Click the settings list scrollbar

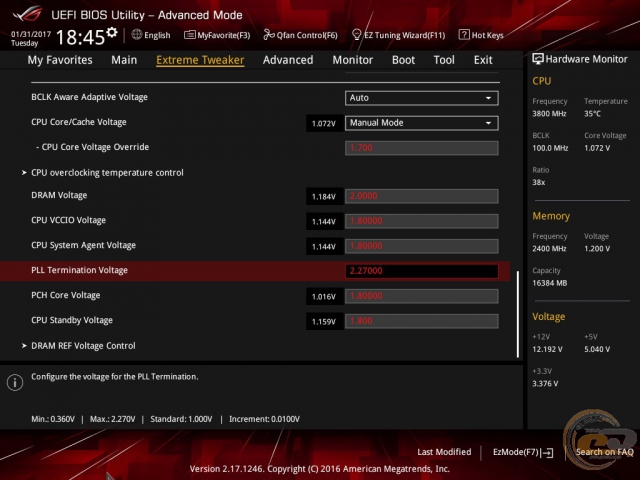pos(518,314)
